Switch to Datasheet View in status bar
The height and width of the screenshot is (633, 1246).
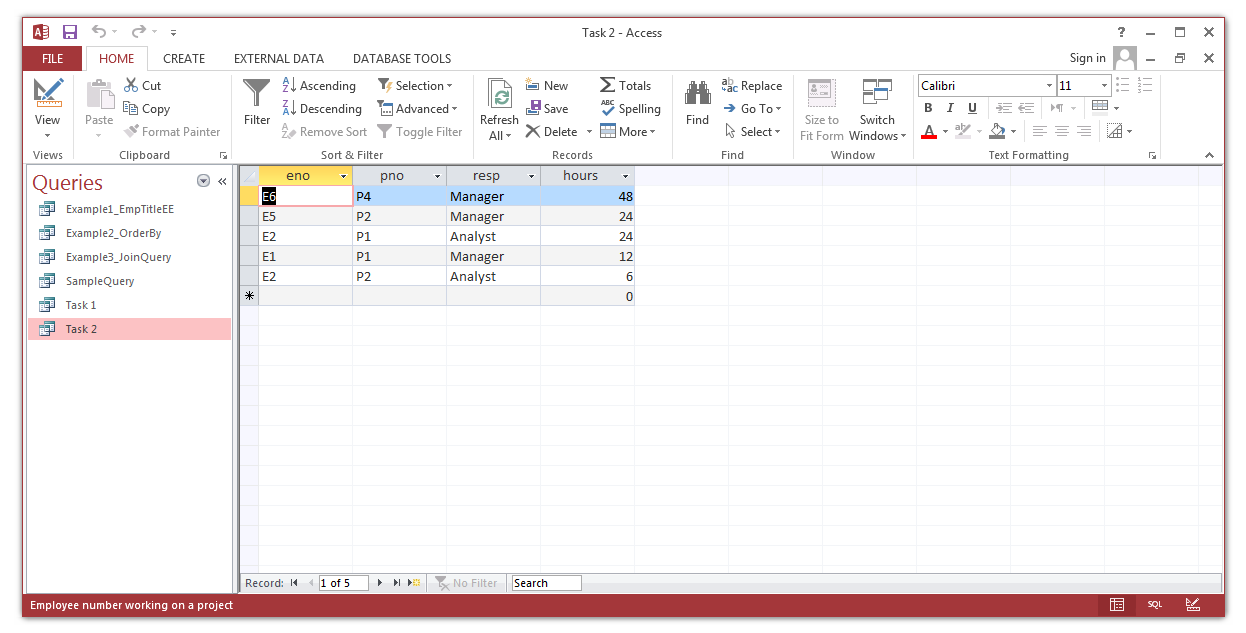coord(1117,605)
